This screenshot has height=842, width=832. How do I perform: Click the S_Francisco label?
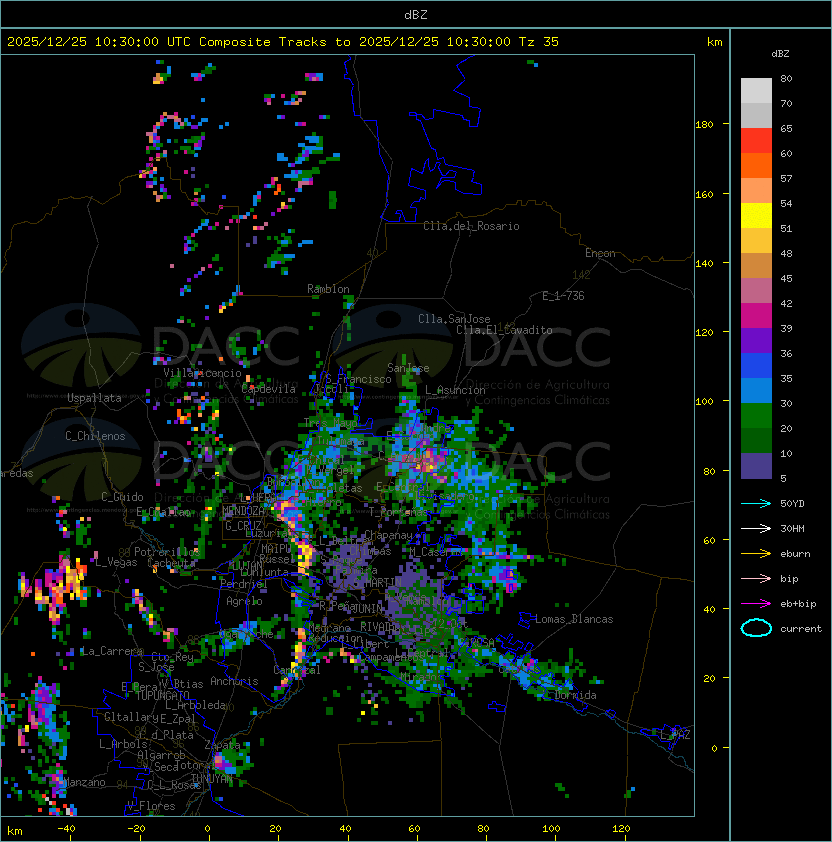point(358,379)
